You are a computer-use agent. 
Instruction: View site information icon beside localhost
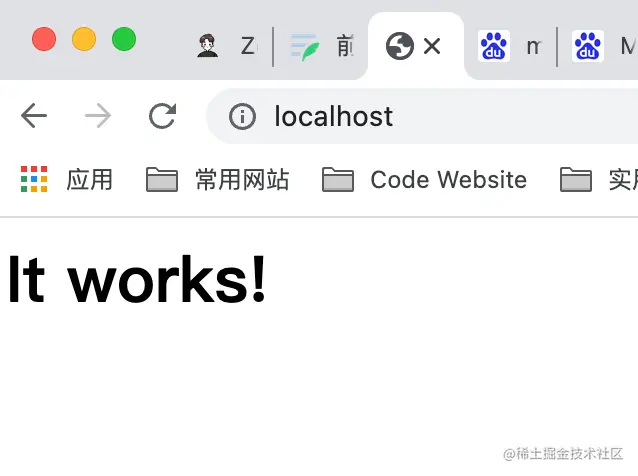(x=243, y=117)
